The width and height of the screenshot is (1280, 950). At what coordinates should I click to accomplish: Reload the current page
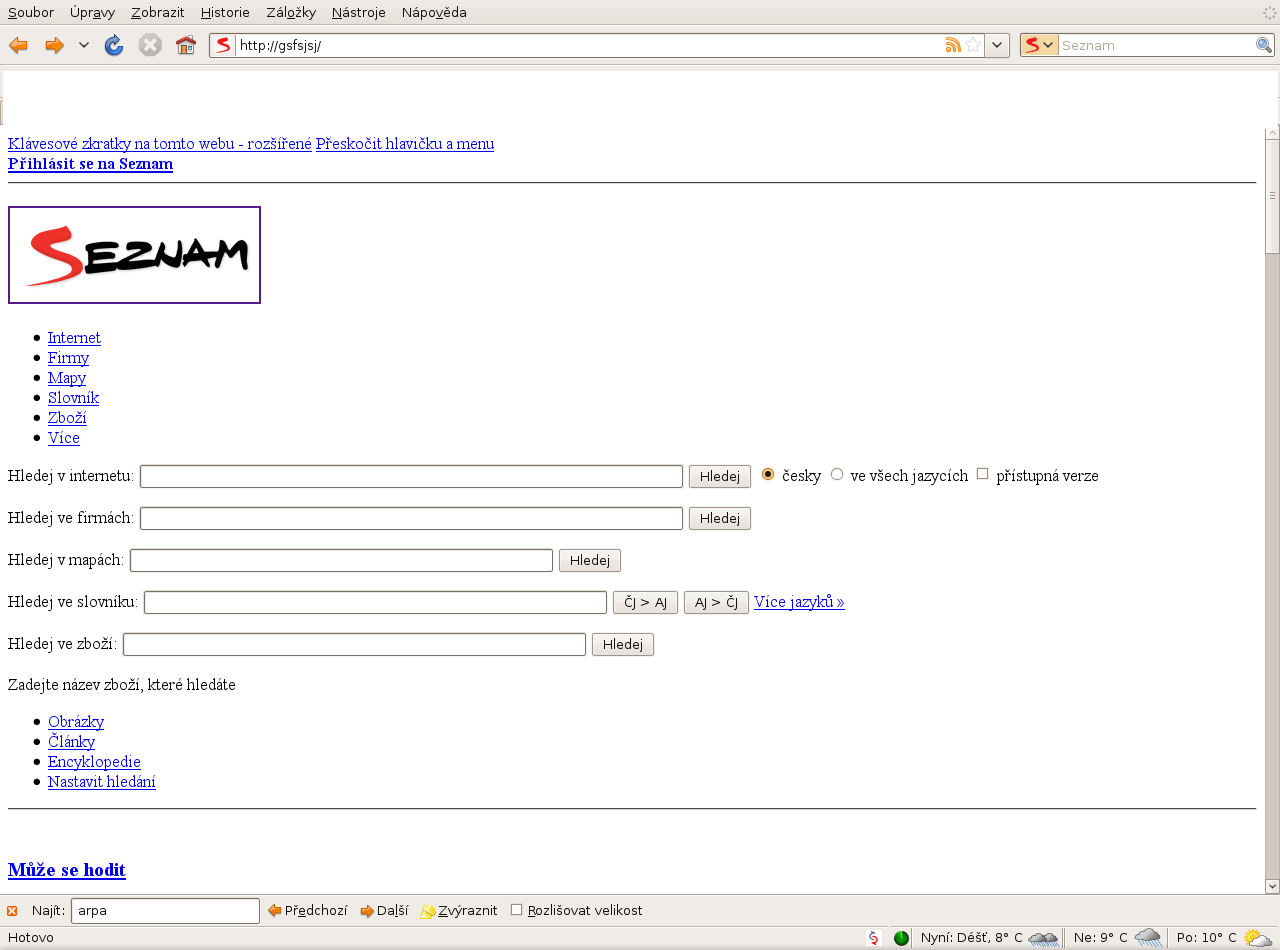point(114,45)
